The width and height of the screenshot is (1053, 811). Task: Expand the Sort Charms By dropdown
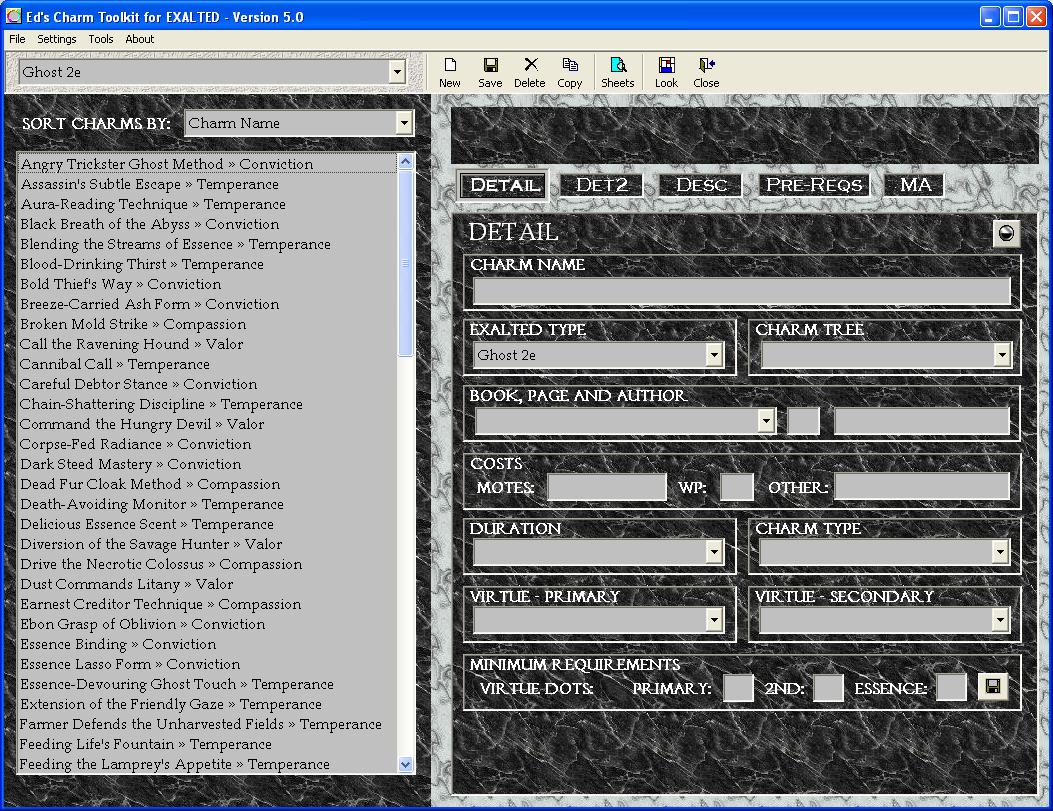point(404,123)
